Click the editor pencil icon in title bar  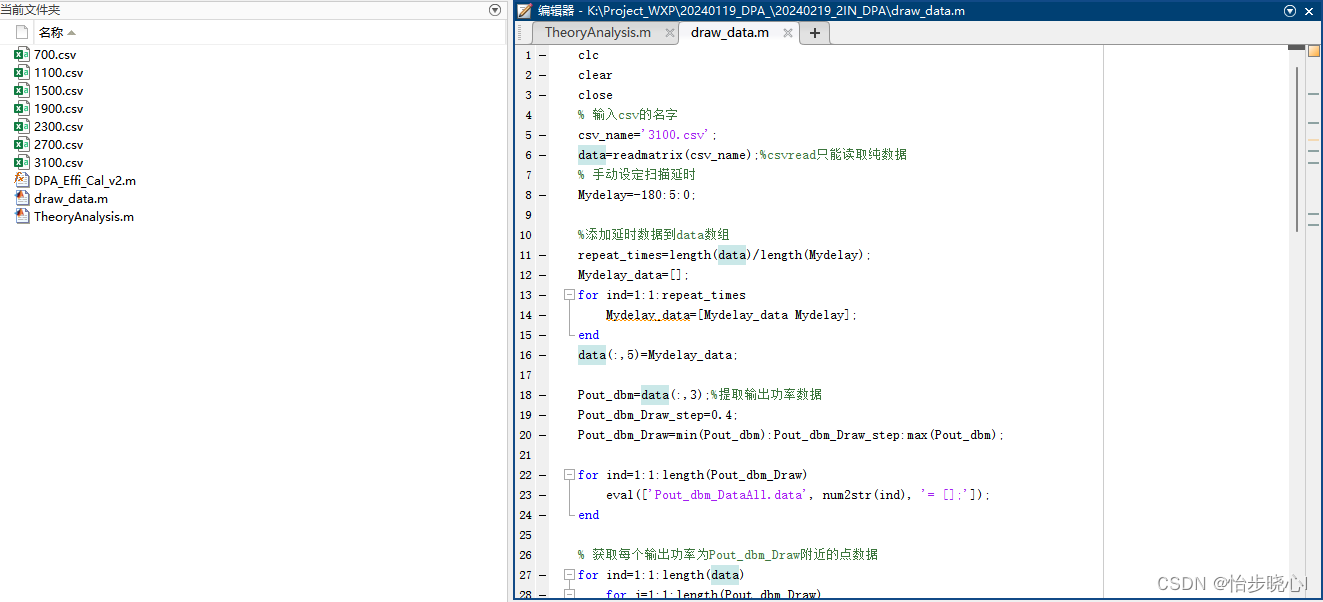point(525,11)
